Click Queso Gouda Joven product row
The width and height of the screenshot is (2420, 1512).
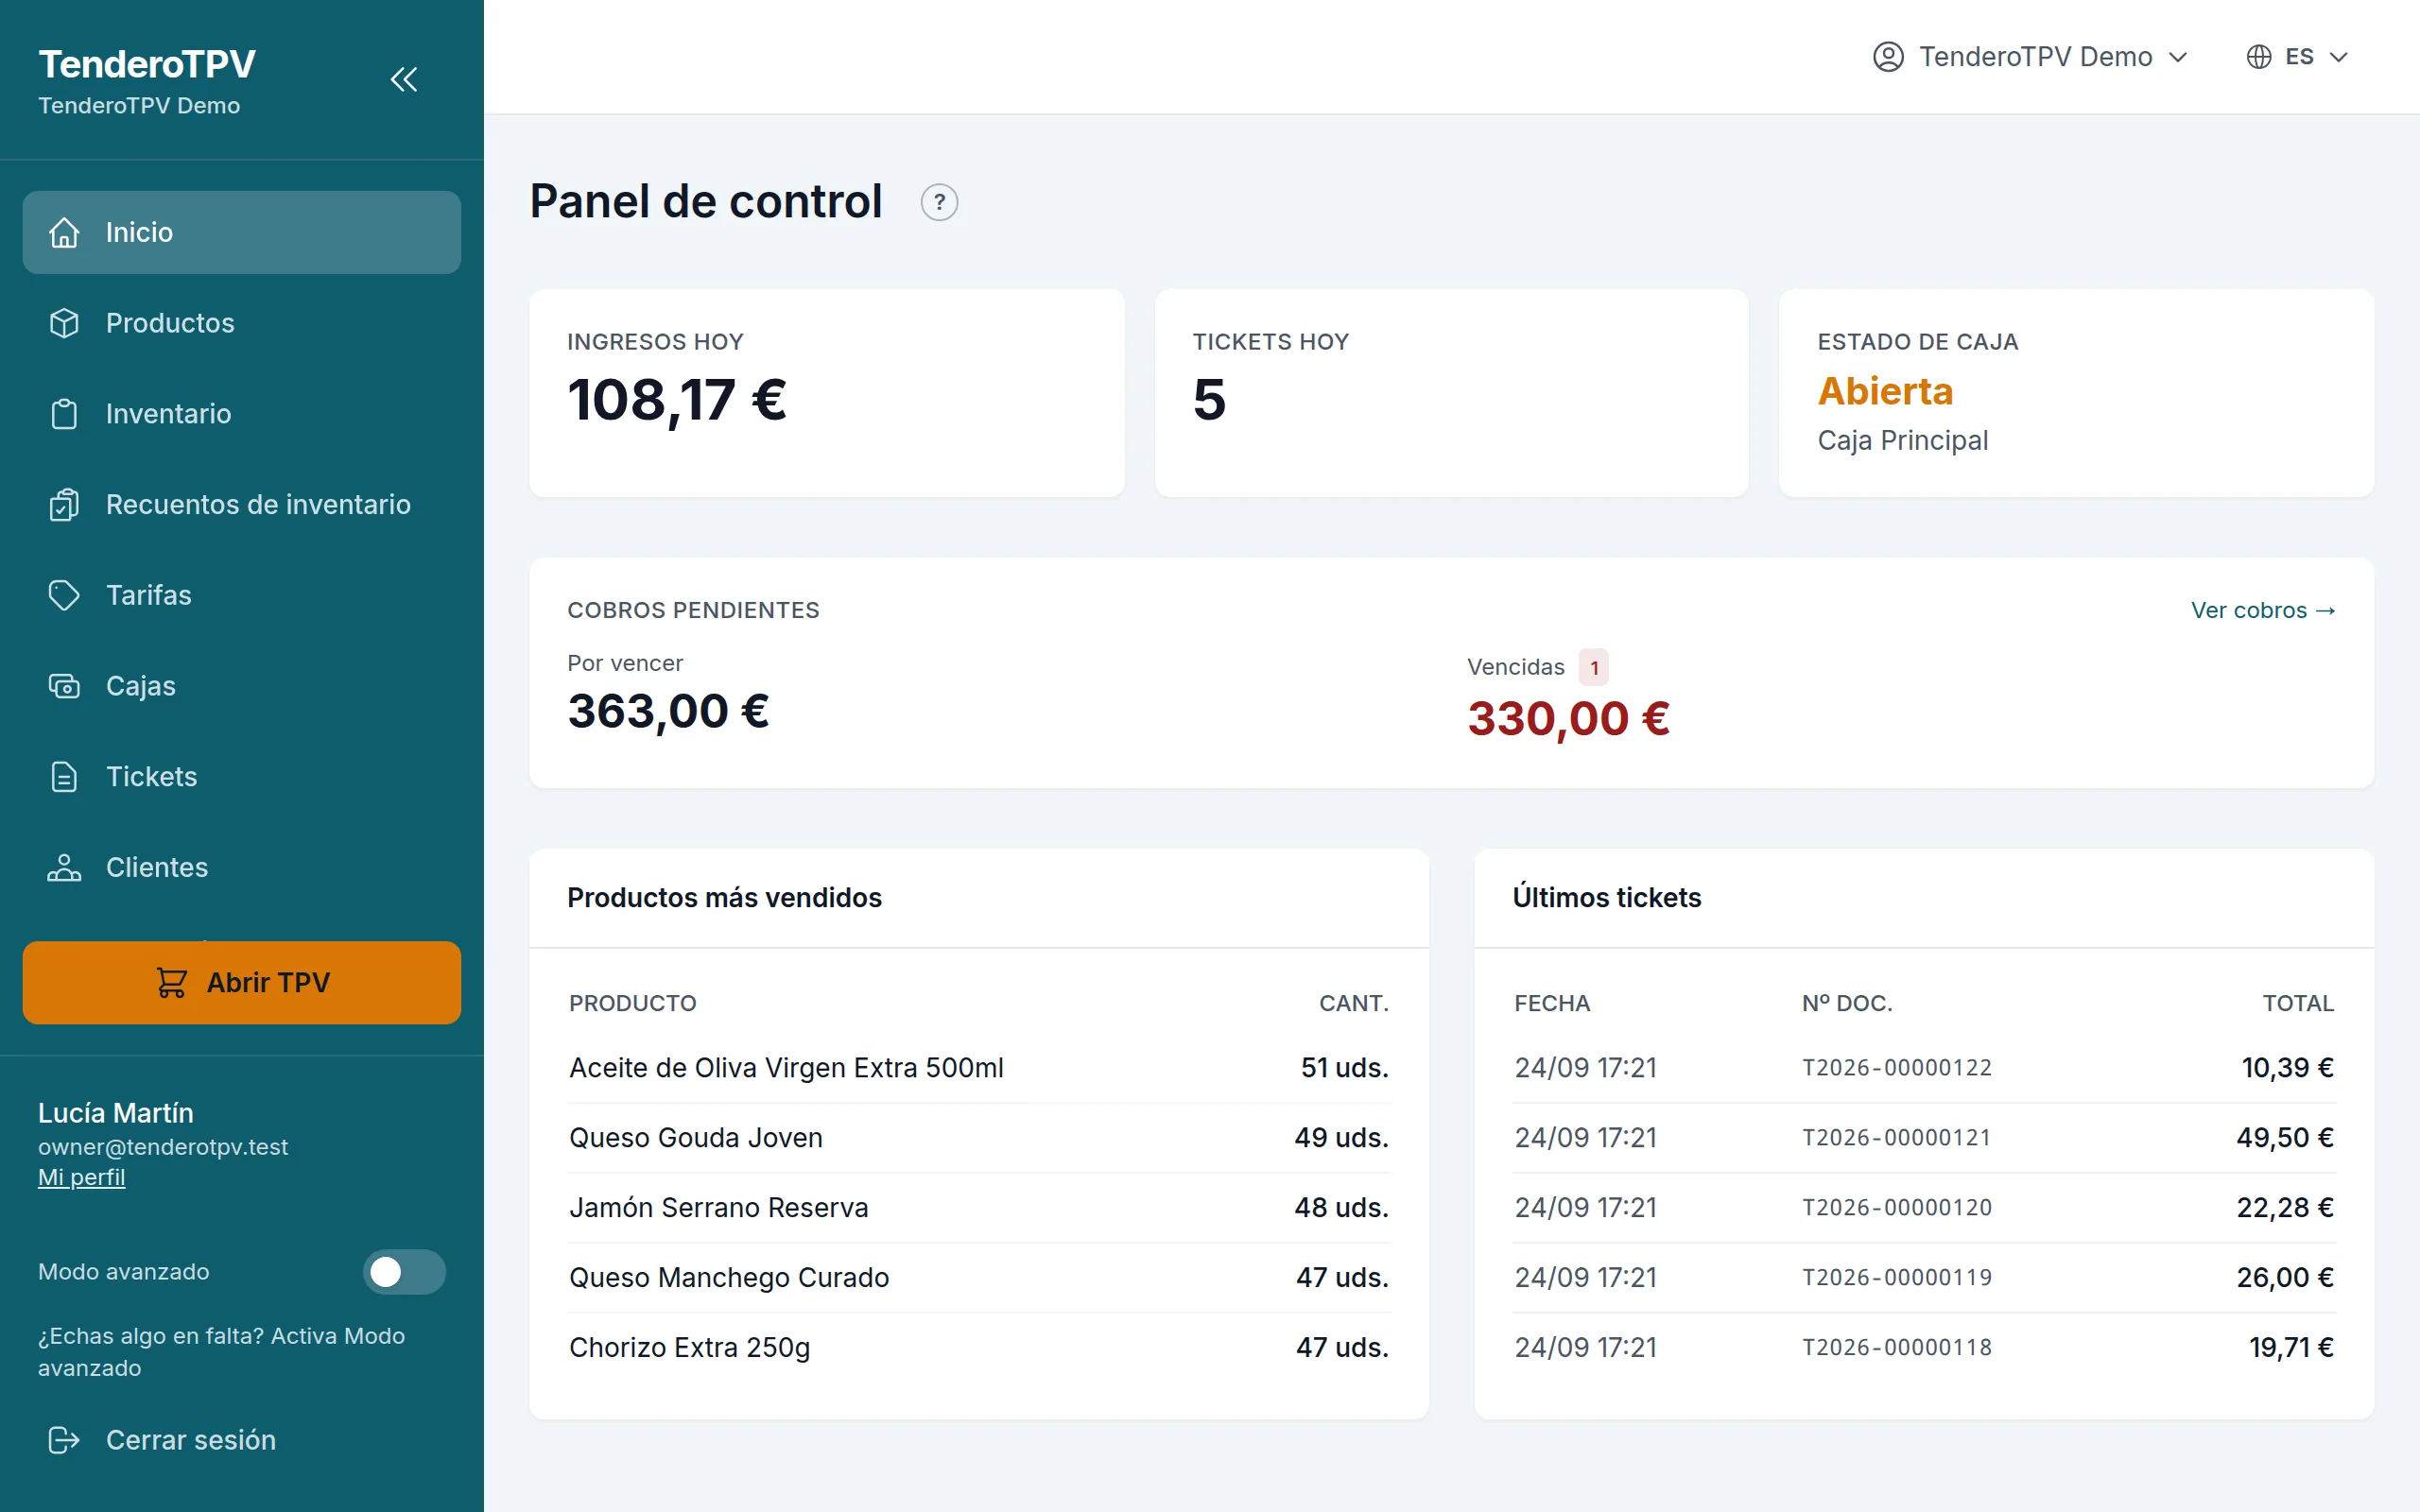979,1138
